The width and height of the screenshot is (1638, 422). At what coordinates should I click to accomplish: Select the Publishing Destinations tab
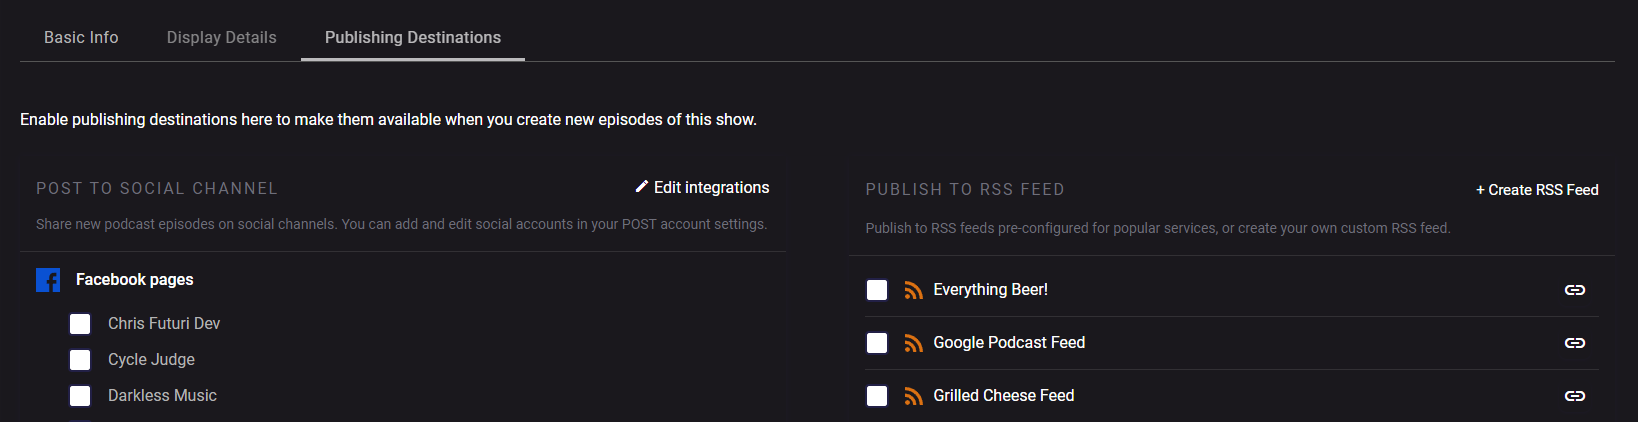[413, 38]
